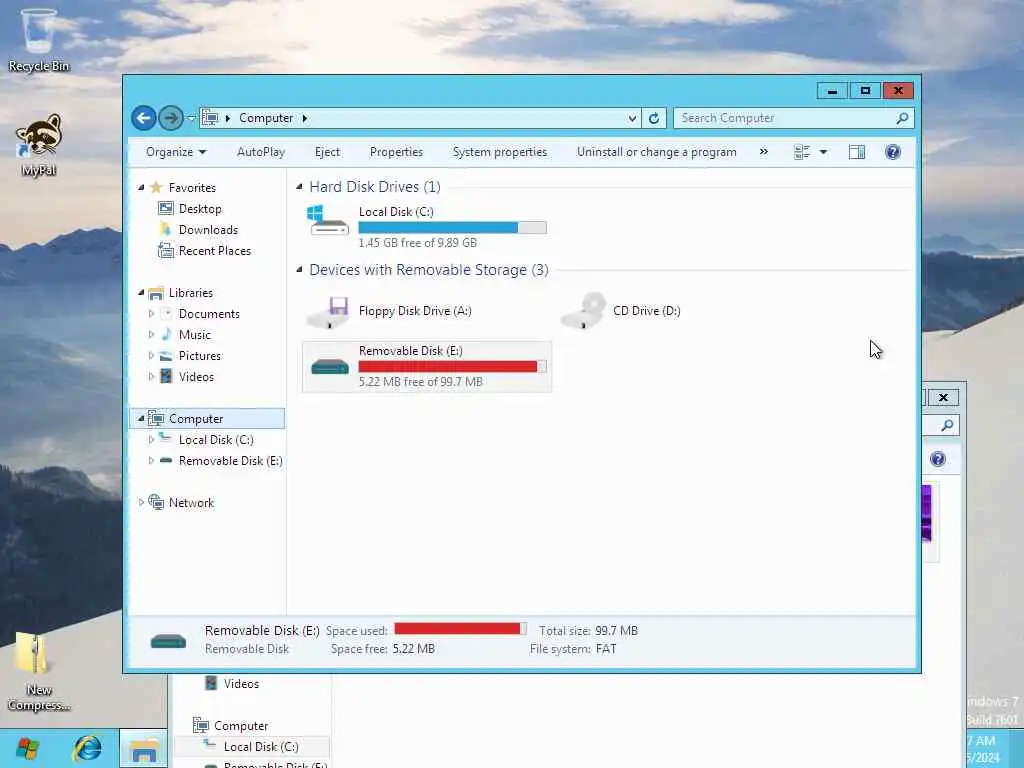Viewport: 1024px width, 768px height.
Task: Click the File Explorer taskbar button
Action: coord(144,748)
